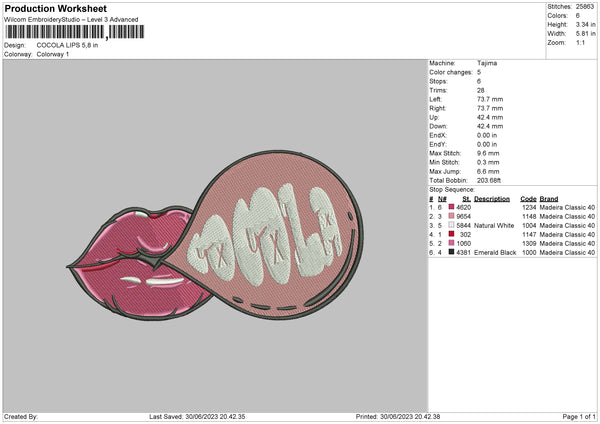600x424 pixels.
Task: Click thread code '1000'
Action: [x=529, y=253]
